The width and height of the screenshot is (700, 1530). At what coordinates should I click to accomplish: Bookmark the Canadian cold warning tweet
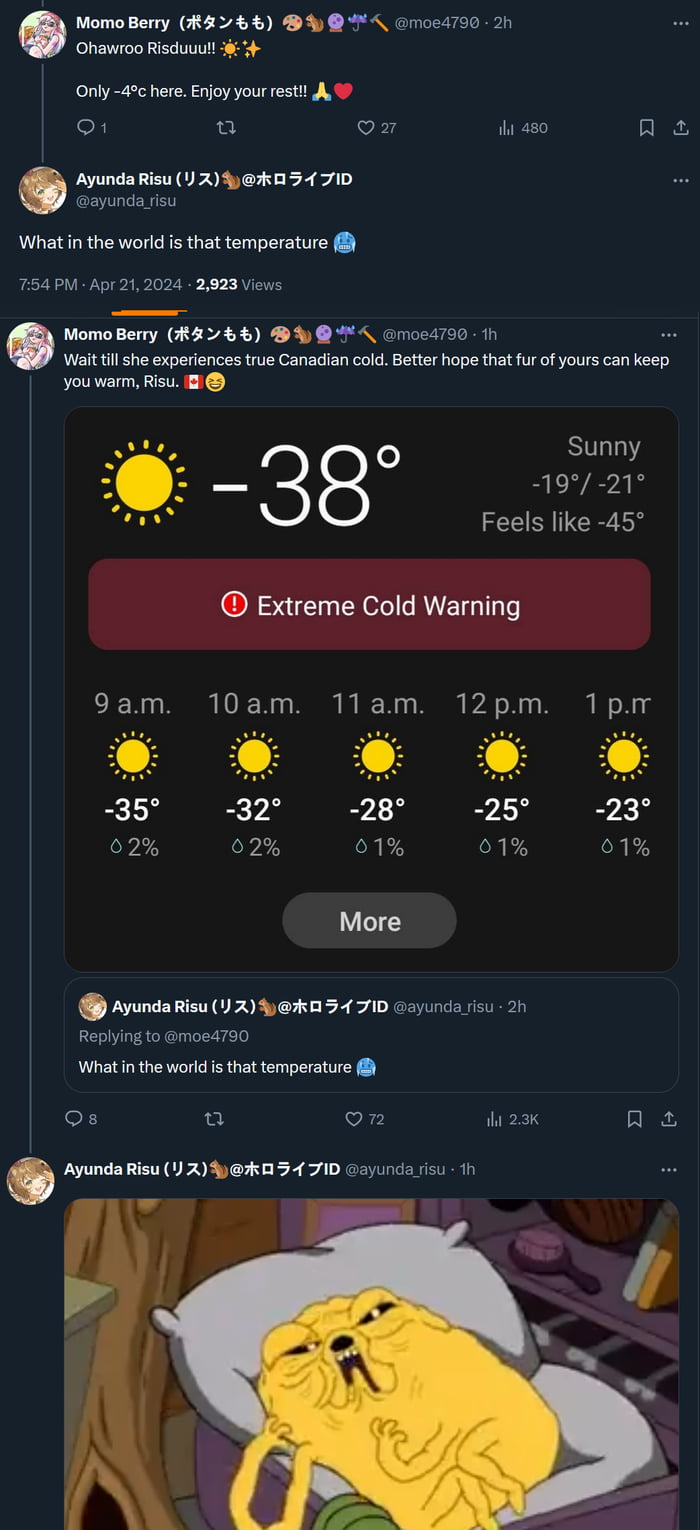(634, 1119)
